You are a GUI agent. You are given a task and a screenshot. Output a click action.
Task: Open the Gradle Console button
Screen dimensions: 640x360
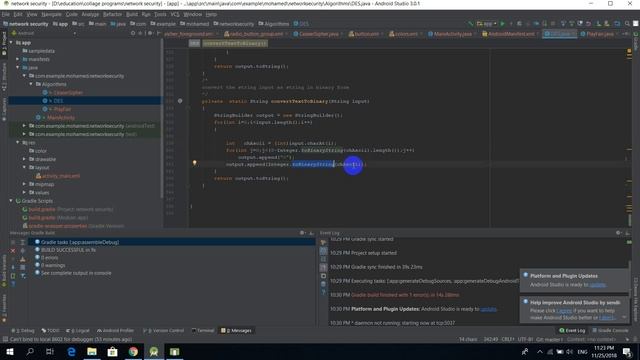pyautogui.click(x=610, y=330)
